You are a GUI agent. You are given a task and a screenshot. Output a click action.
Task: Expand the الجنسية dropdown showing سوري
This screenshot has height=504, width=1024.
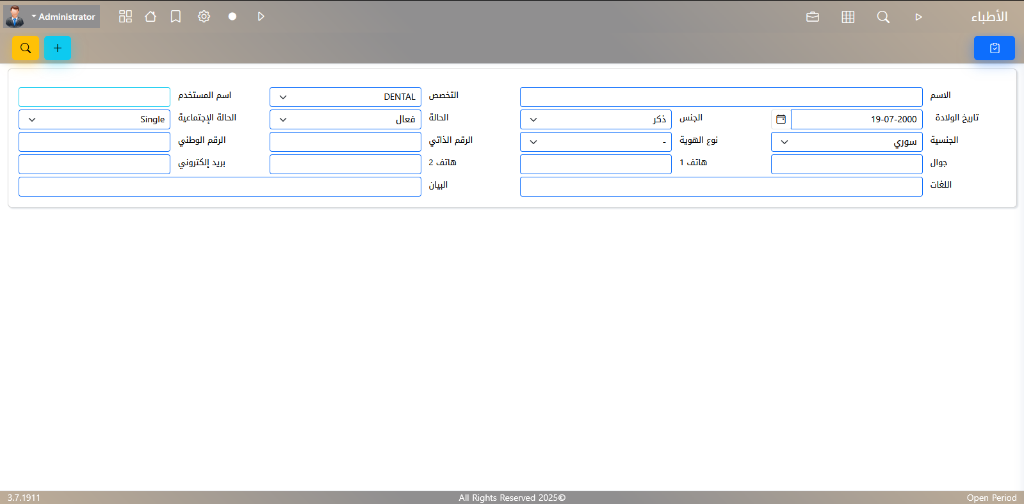coord(846,142)
